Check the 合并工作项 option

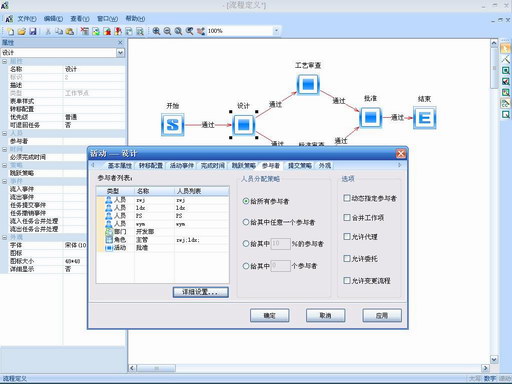pos(347,217)
